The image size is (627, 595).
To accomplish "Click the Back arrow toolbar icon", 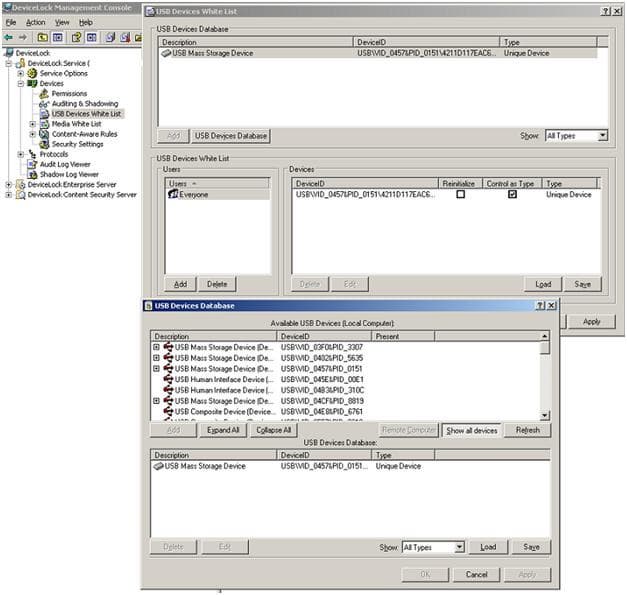I will [x=8, y=38].
